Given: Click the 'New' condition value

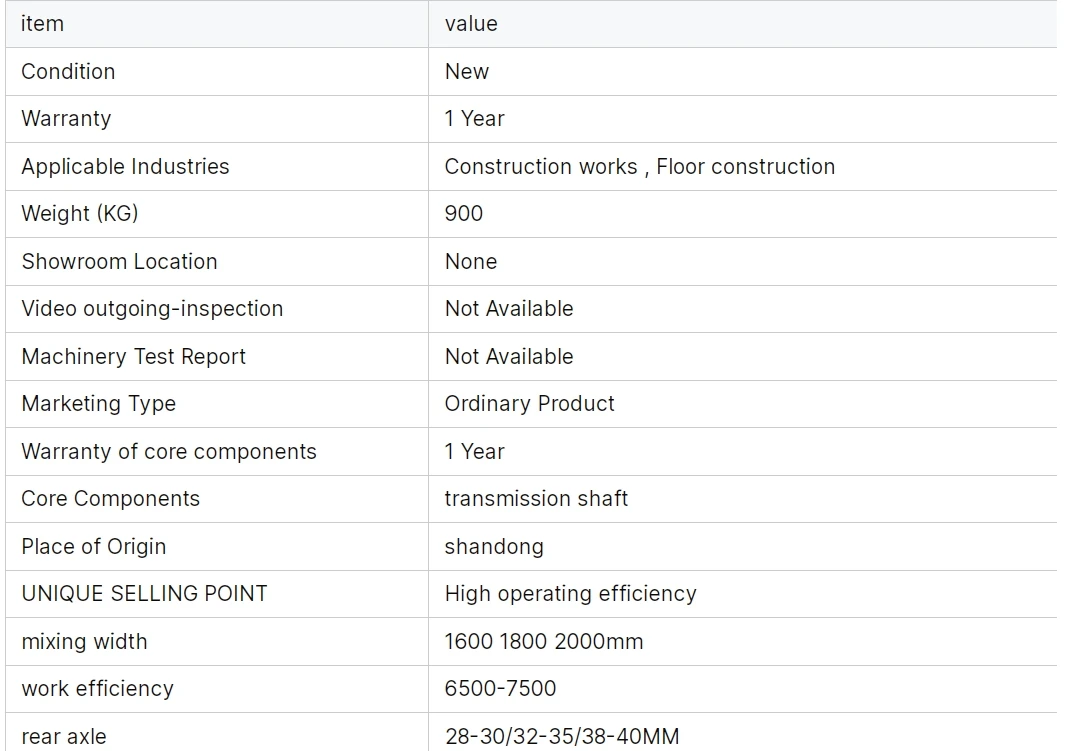Looking at the screenshot, I should tap(467, 72).
